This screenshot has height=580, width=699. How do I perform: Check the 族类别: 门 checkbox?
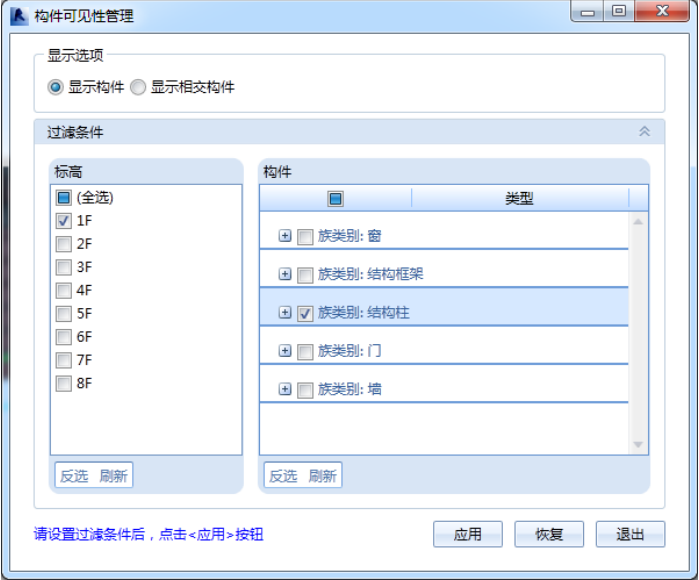pyautogui.click(x=305, y=352)
